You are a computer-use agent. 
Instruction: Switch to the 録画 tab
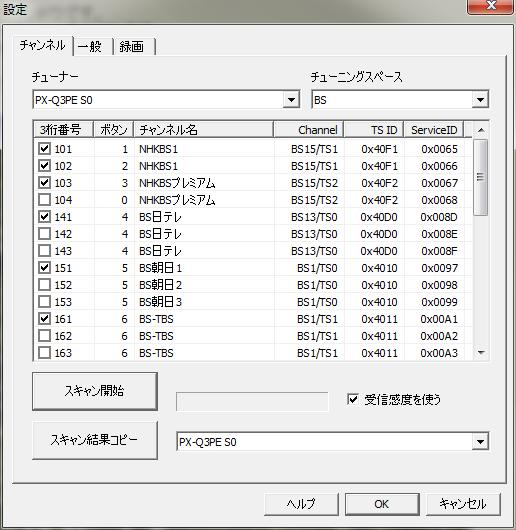(134, 46)
